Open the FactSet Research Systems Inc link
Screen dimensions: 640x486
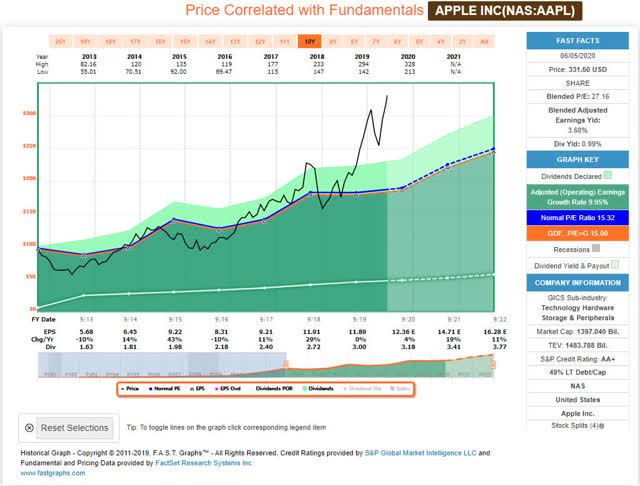pyautogui.click(x=203, y=463)
